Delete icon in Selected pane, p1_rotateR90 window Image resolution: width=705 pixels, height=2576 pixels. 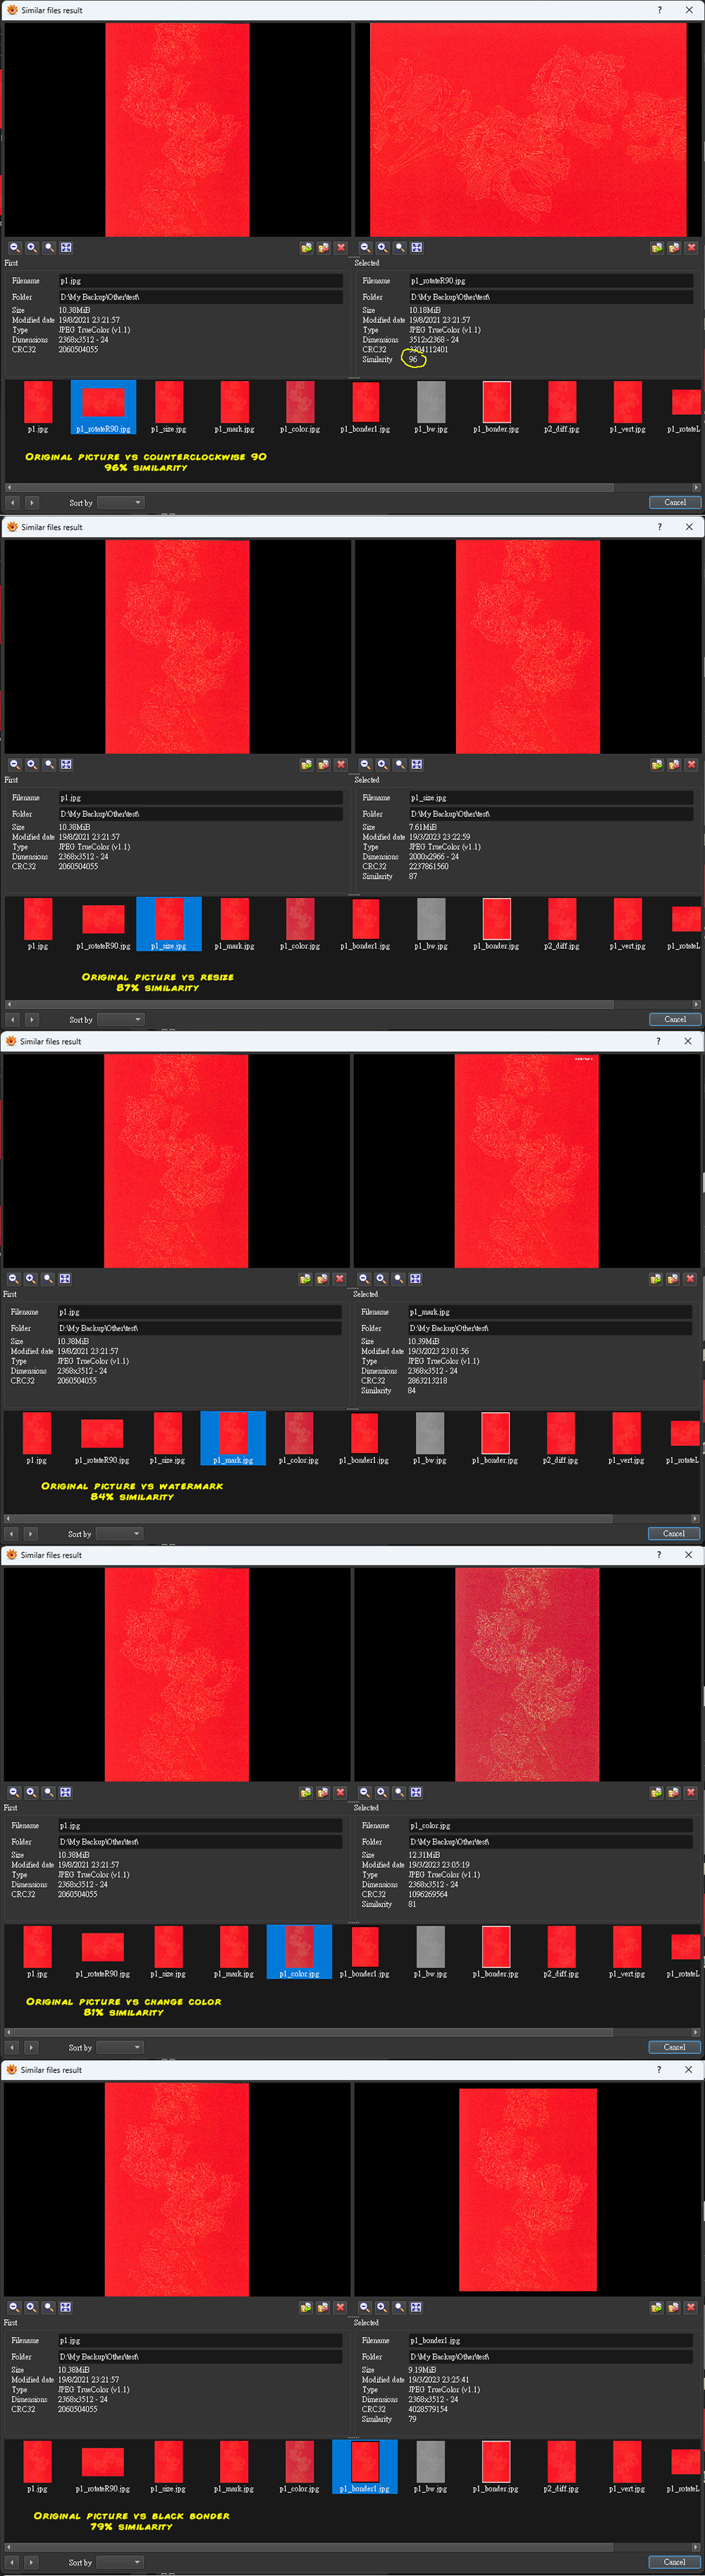pyautogui.click(x=691, y=247)
